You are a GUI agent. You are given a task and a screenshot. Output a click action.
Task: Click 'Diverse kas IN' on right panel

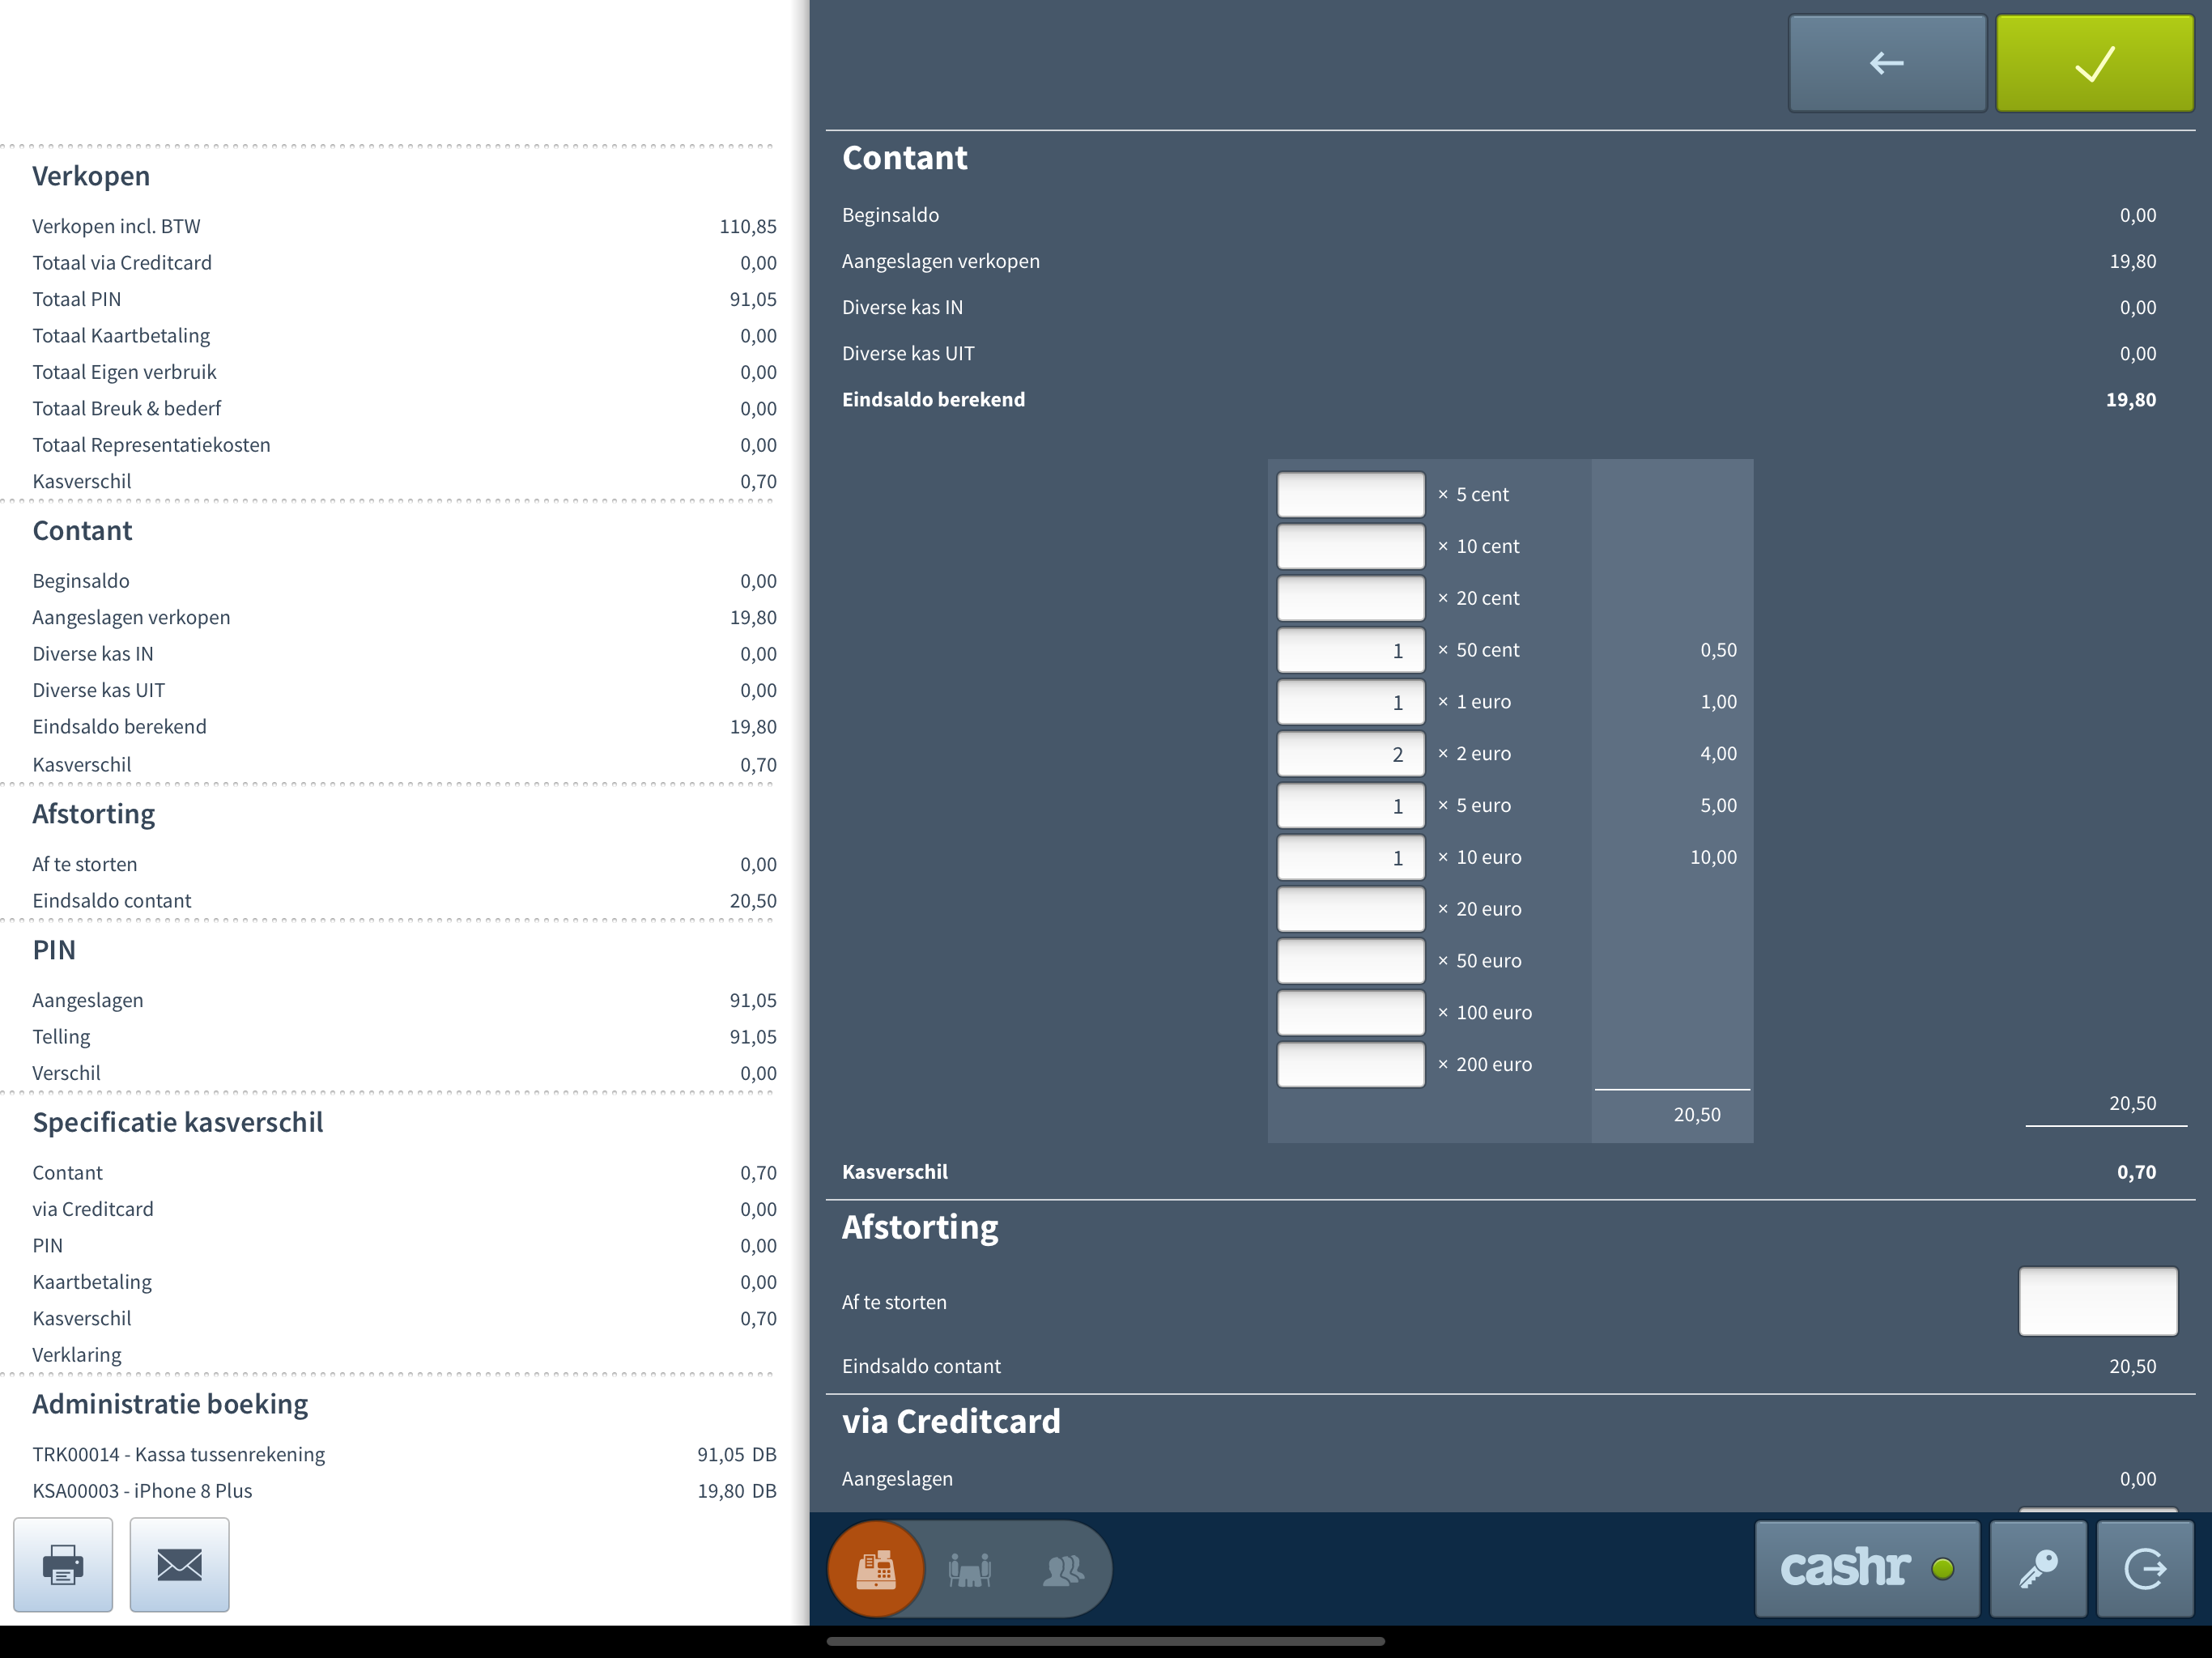[x=902, y=307]
